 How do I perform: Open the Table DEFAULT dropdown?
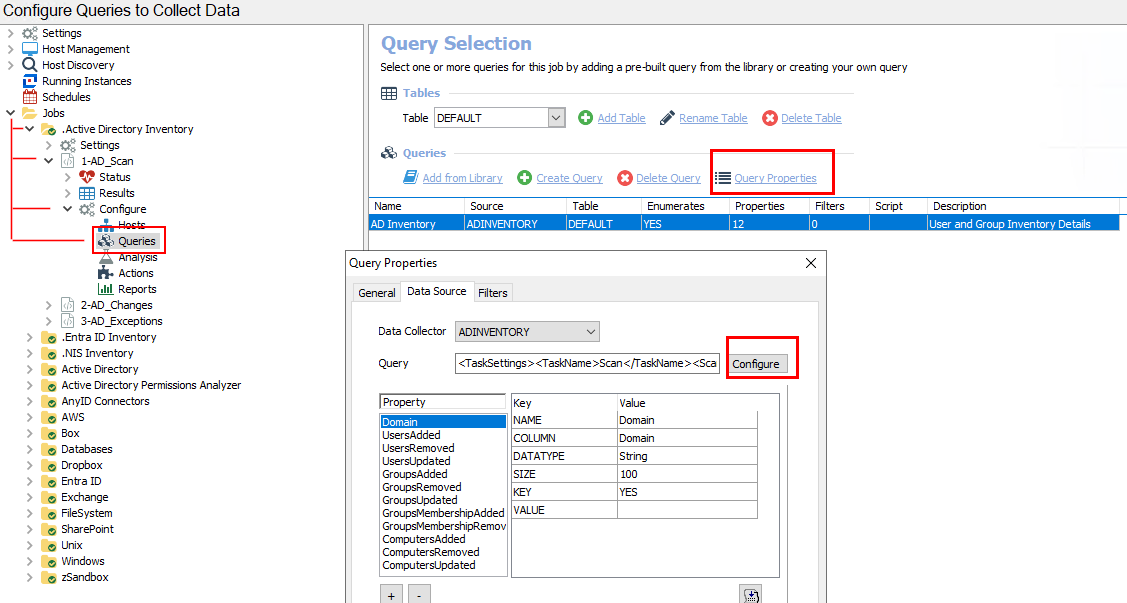(x=557, y=118)
